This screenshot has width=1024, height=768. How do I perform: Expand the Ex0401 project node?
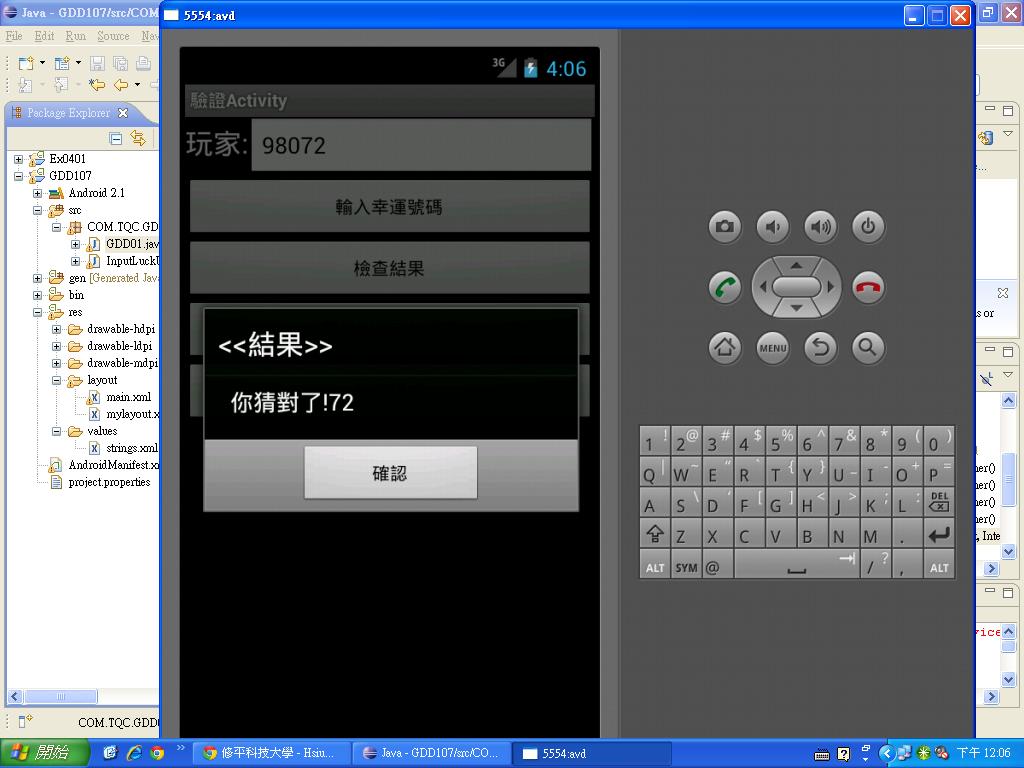point(18,159)
